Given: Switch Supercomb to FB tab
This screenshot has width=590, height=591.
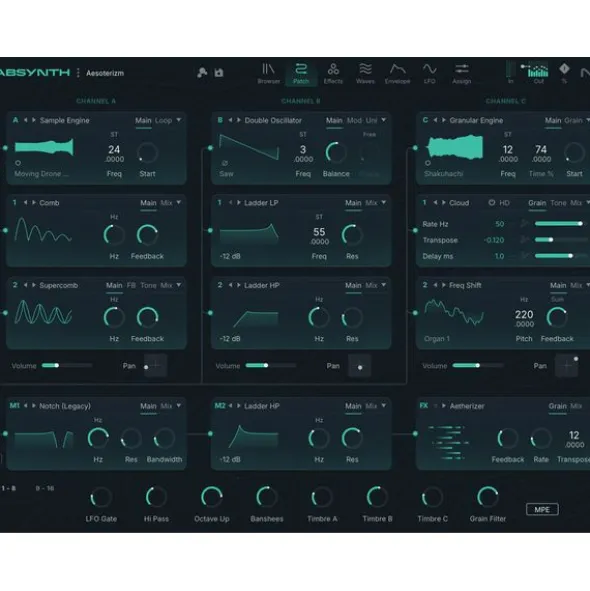Looking at the screenshot, I should point(131,285).
